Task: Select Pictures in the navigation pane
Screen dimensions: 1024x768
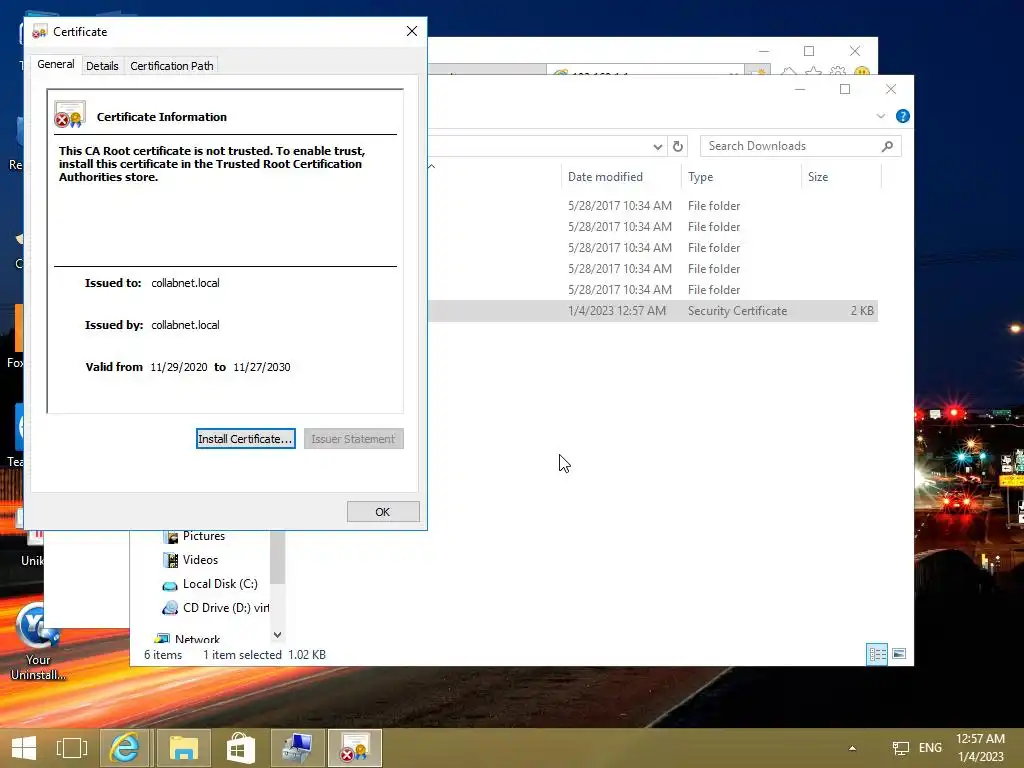Action: pyautogui.click(x=204, y=536)
